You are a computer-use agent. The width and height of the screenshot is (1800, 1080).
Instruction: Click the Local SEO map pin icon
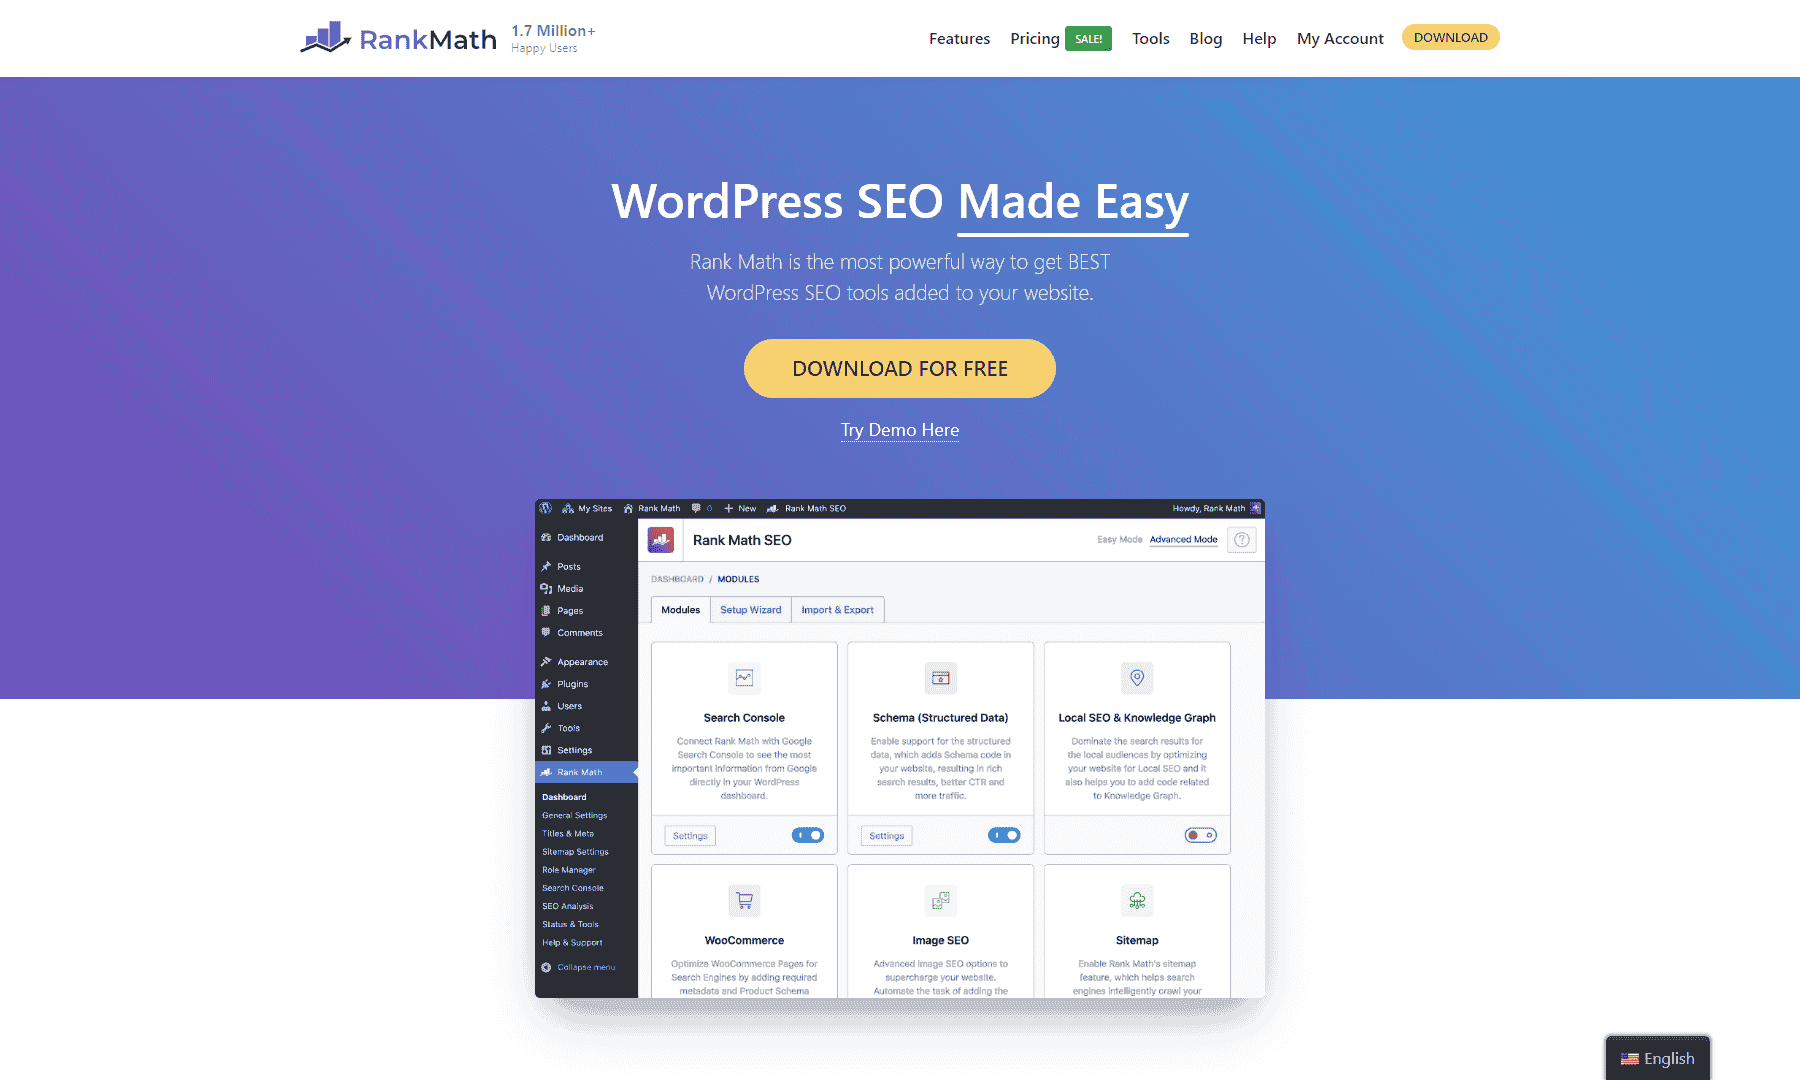coord(1137,678)
